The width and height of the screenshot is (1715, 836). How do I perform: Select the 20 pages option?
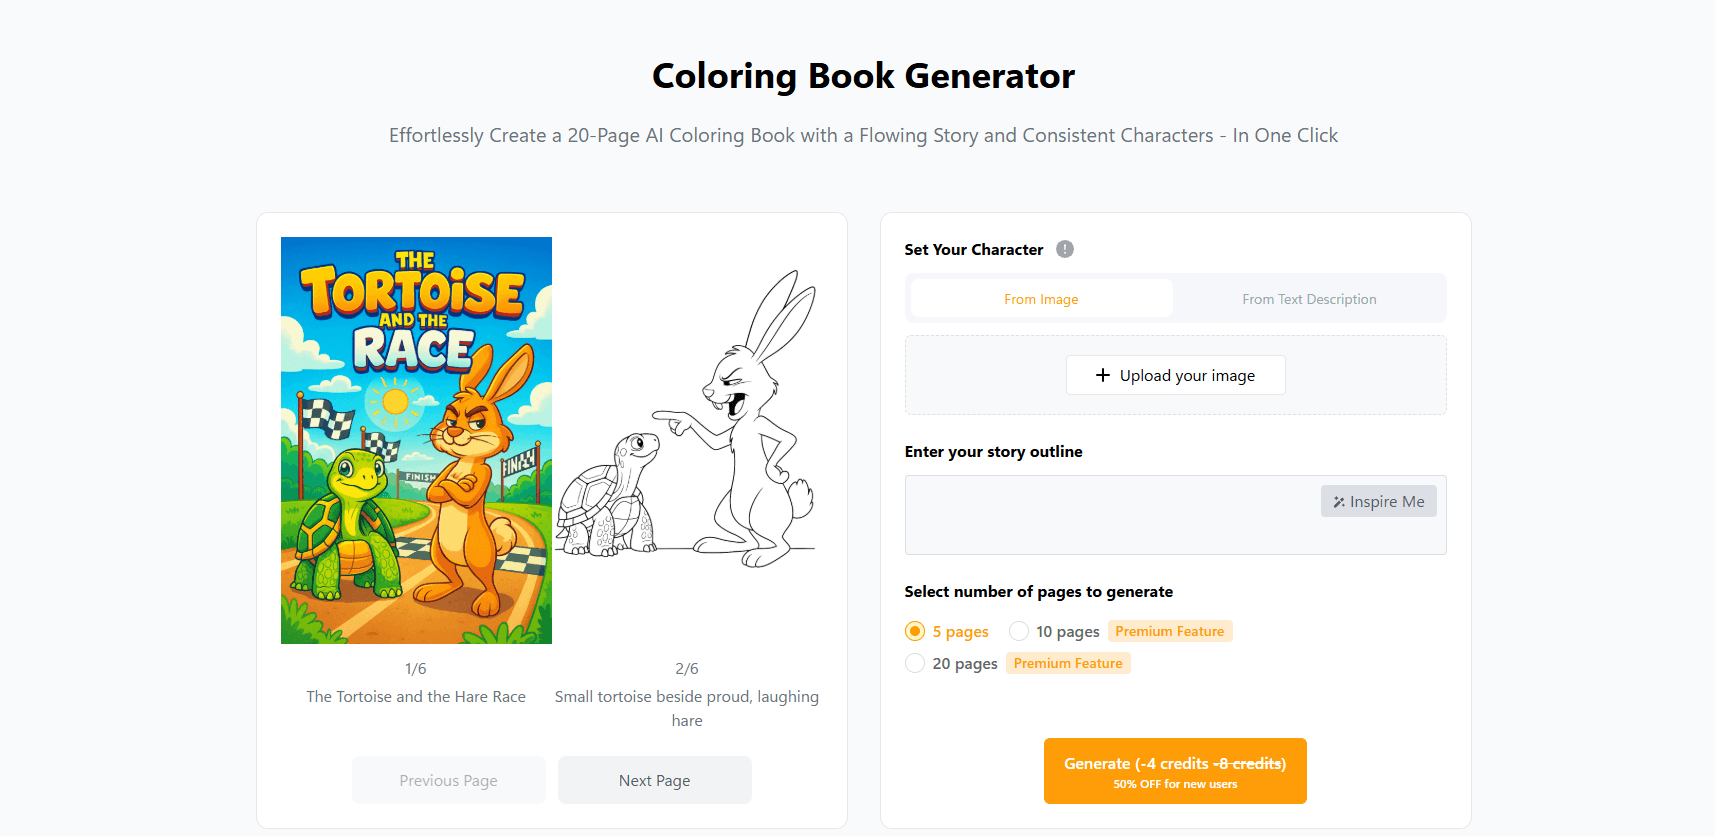(915, 663)
